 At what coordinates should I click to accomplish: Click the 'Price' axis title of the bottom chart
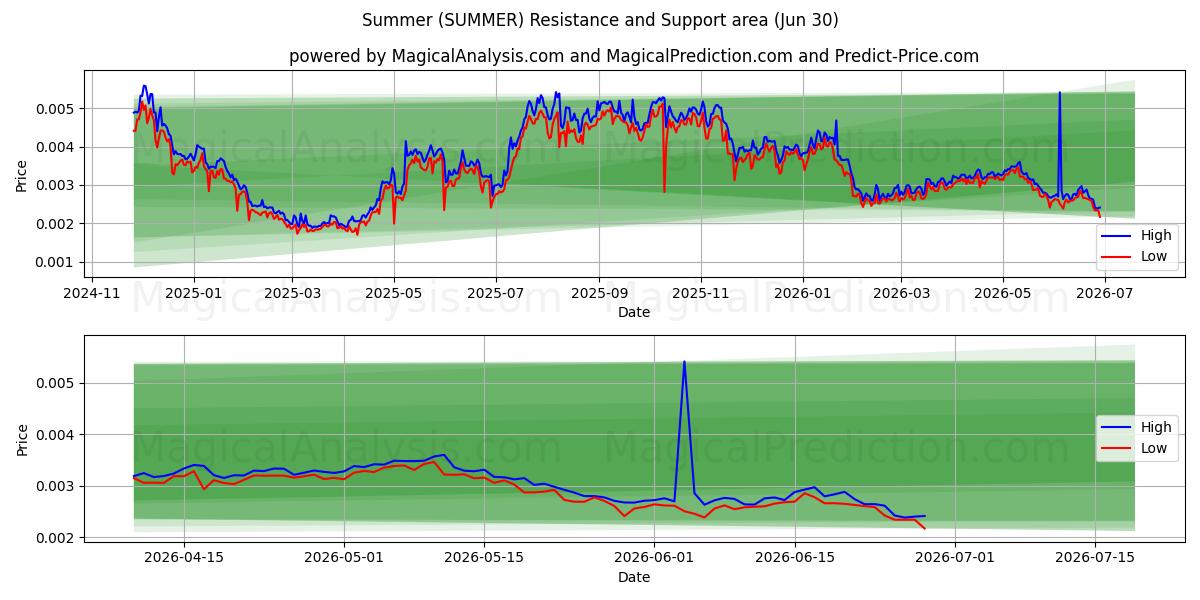pyautogui.click(x=22, y=439)
